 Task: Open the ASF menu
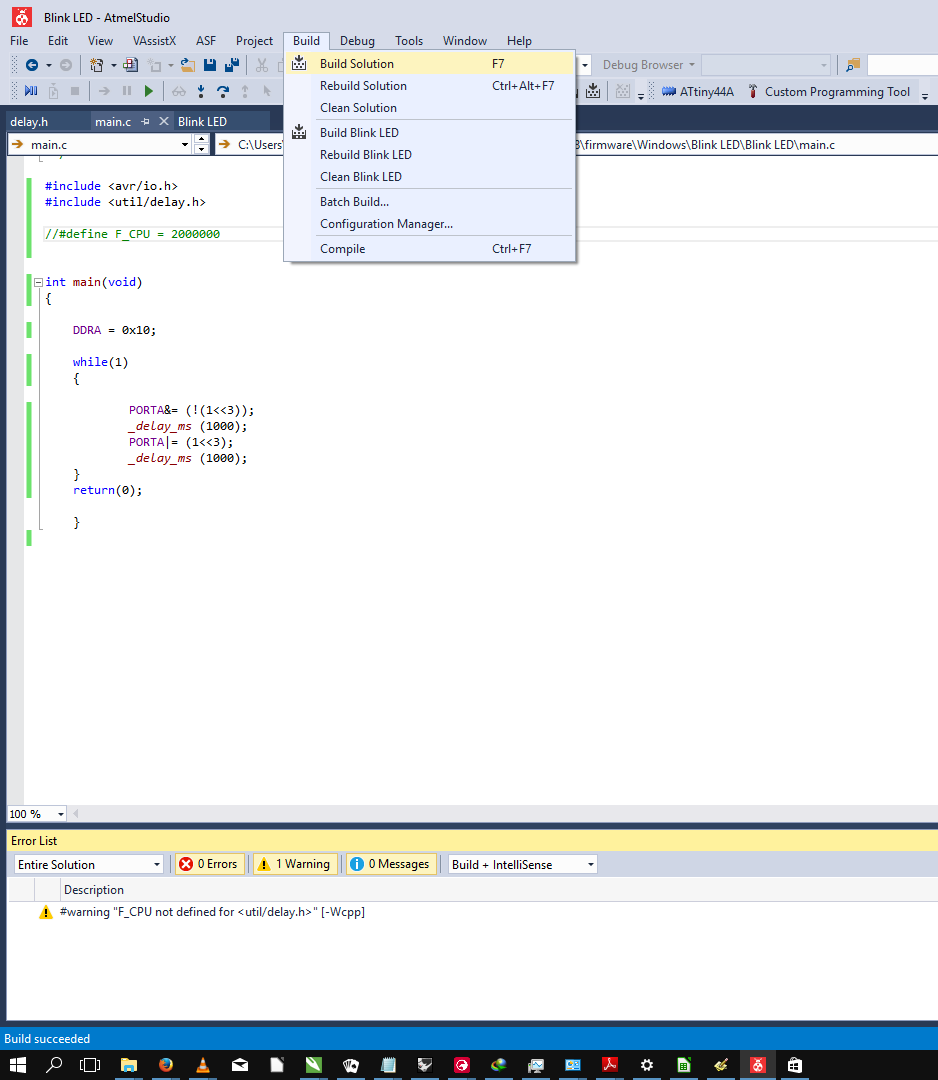[x=205, y=41]
